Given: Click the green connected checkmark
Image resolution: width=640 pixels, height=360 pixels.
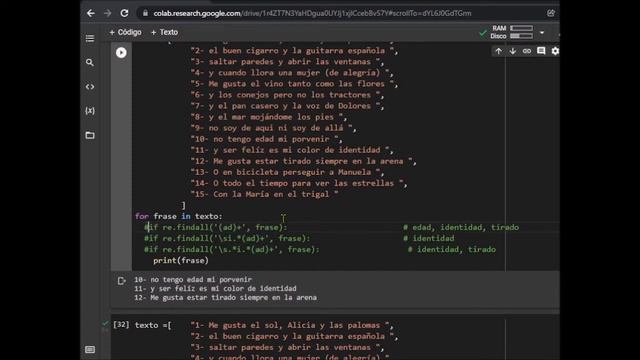Looking at the screenshot, I should pos(483,33).
